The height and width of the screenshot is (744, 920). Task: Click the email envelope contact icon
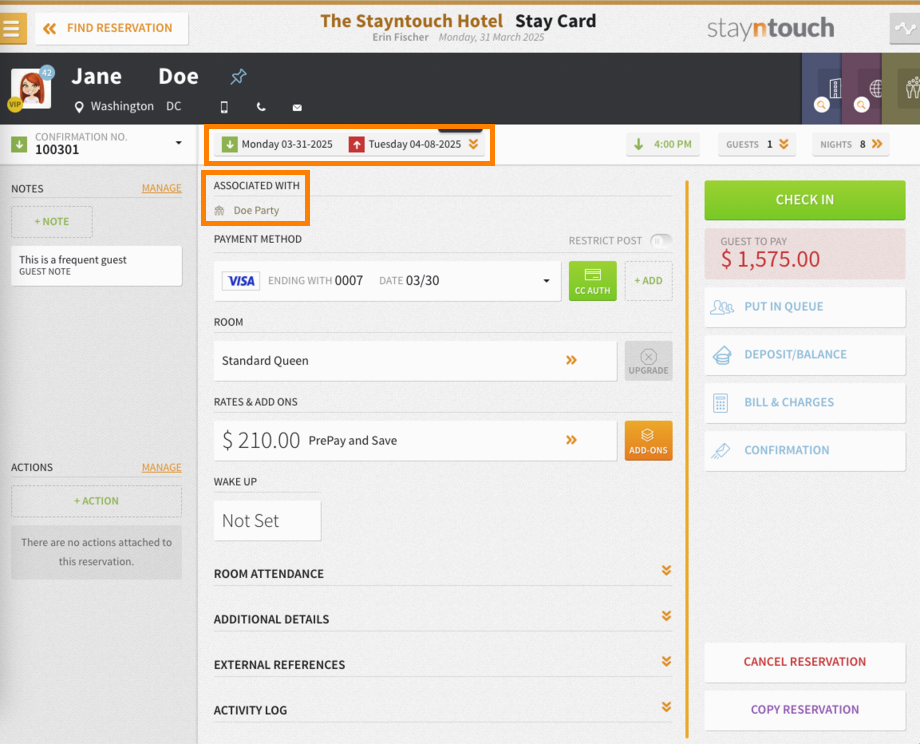[x=297, y=107]
